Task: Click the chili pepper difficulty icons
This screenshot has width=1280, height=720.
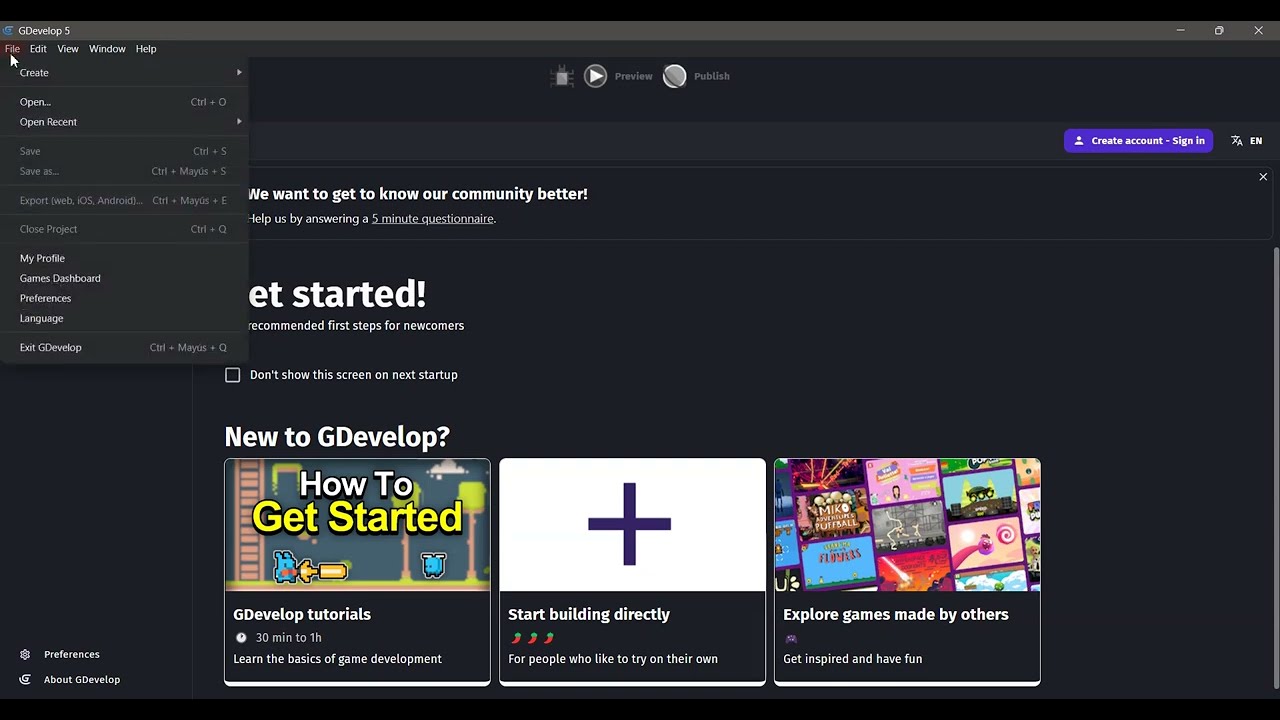Action: coord(532,638)
